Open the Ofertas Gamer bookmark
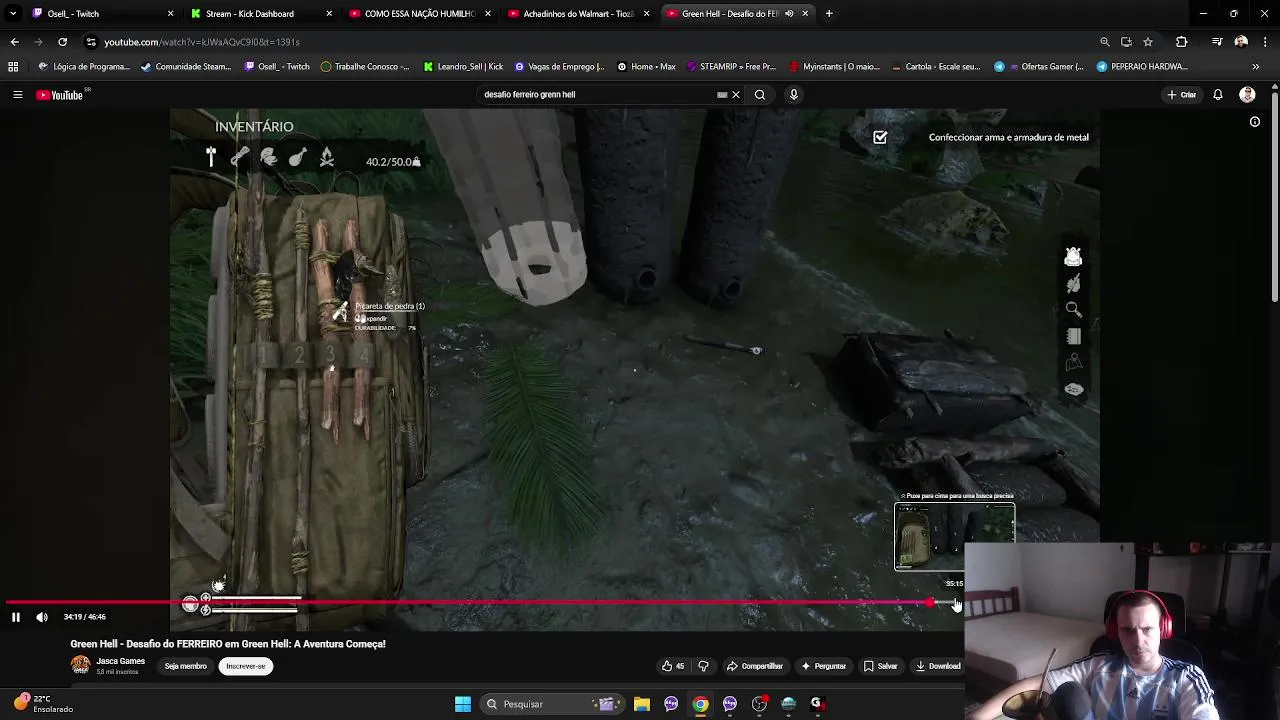 point(1039,67)
